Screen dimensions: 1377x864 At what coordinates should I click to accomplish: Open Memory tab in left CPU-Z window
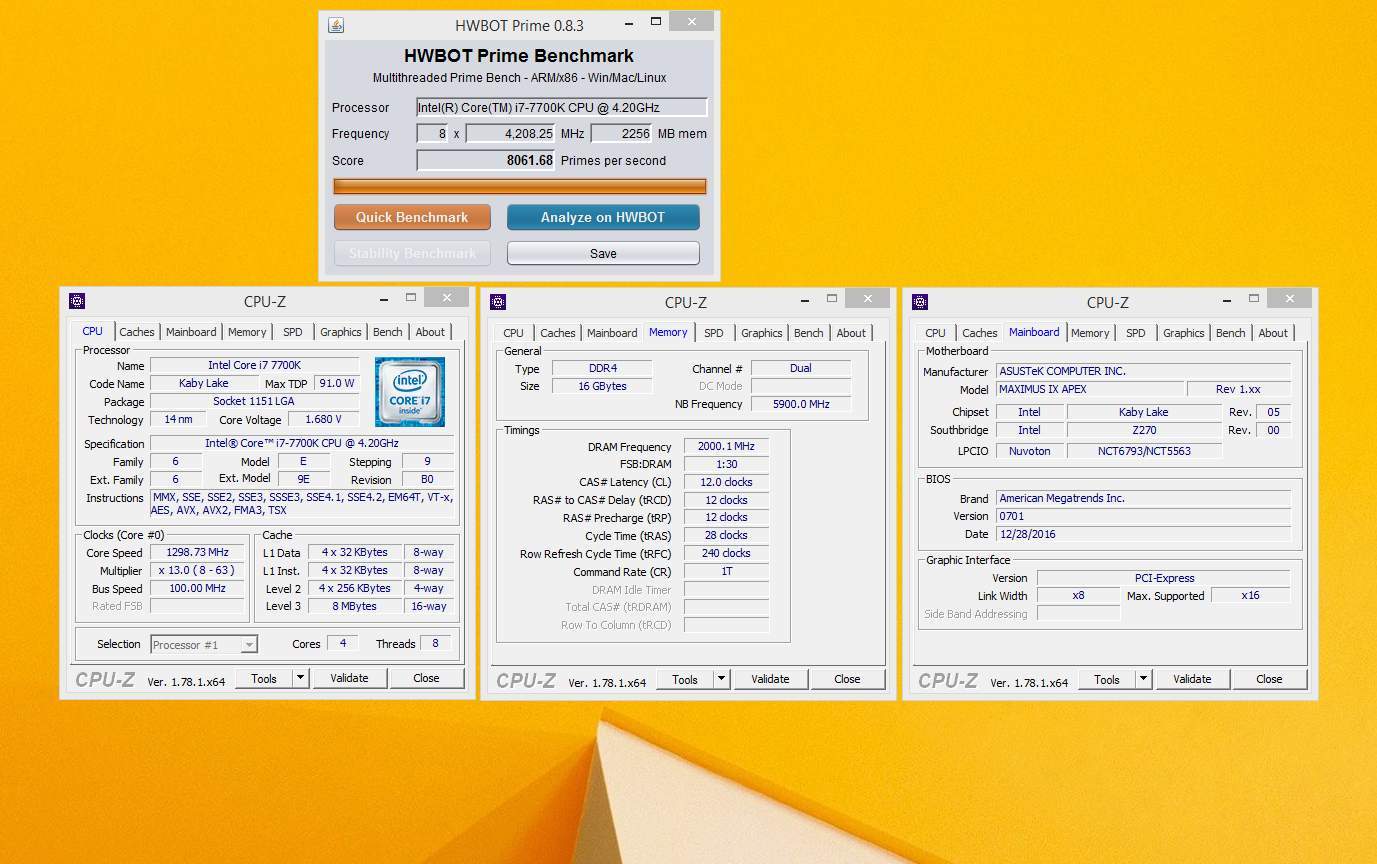(247, 332)
